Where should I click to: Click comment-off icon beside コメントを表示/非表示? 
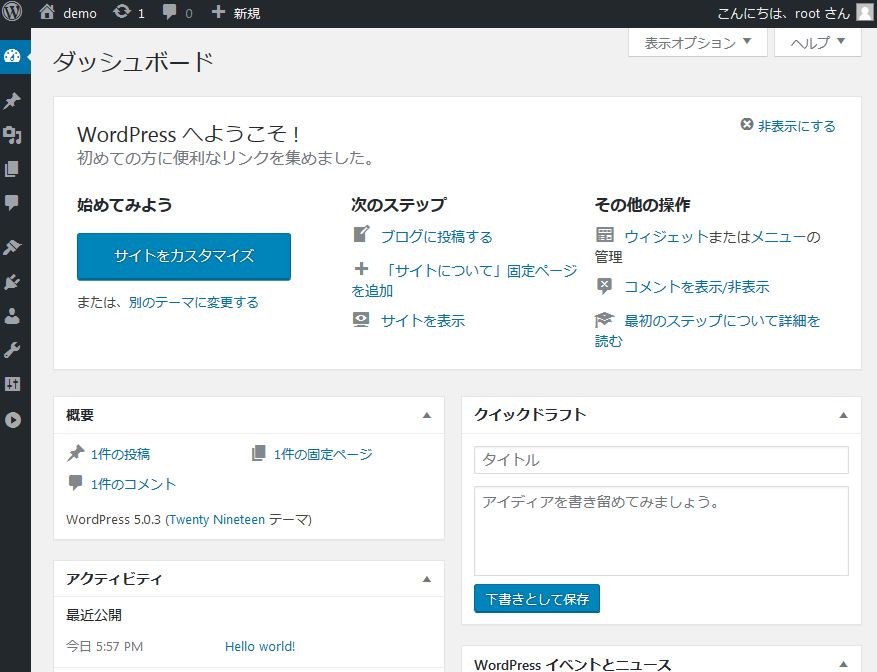click(x=605, y=285)
